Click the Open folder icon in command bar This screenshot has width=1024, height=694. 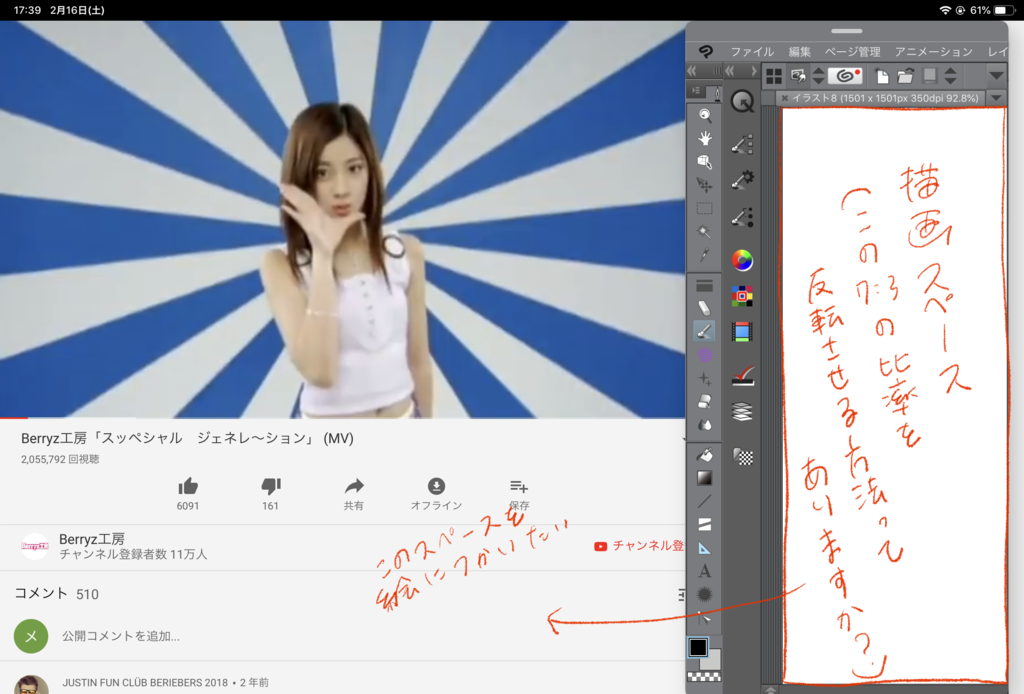905,76
